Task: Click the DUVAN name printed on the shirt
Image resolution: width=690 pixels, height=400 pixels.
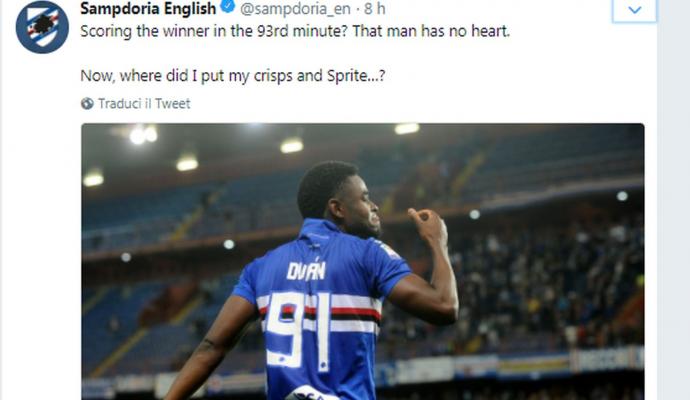Action: coord(306,270)
